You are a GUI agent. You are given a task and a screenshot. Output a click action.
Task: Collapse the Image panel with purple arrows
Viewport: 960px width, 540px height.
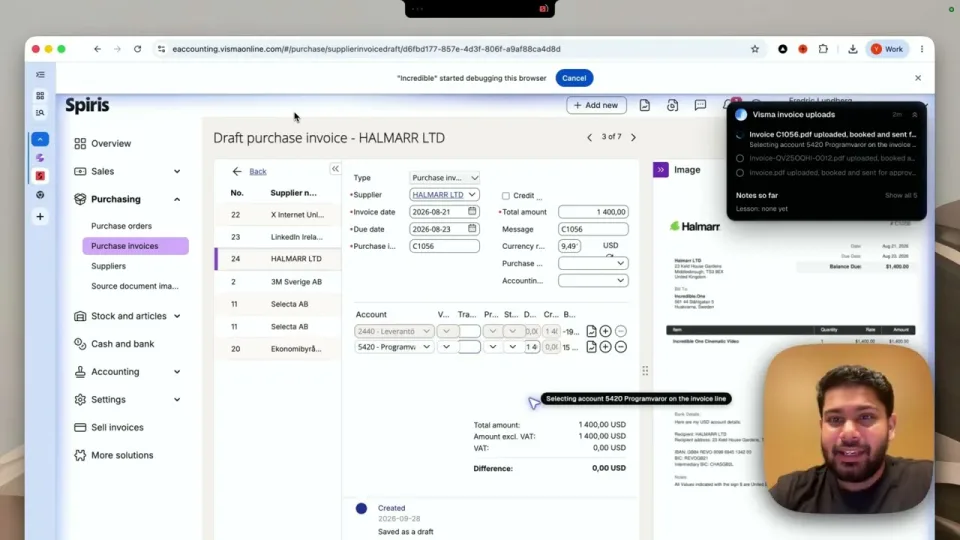[661, 170]
